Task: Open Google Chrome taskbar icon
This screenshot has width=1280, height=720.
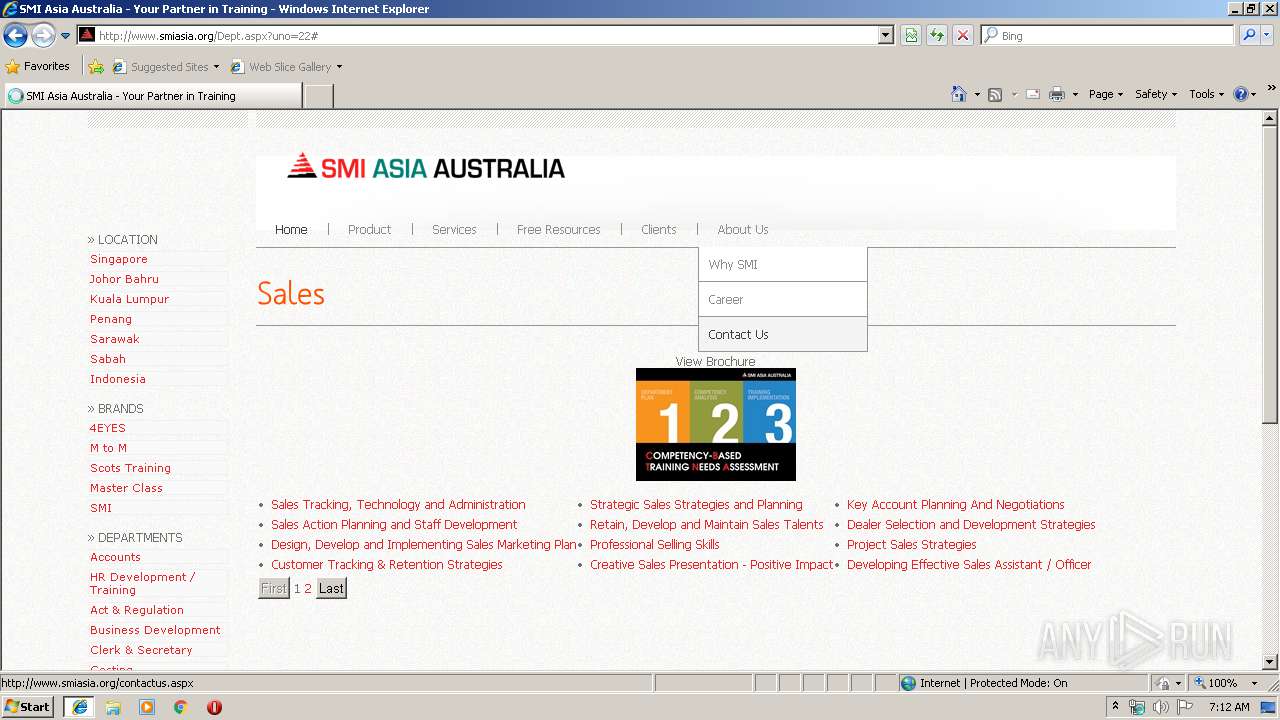Action: [x=180, y=707]
